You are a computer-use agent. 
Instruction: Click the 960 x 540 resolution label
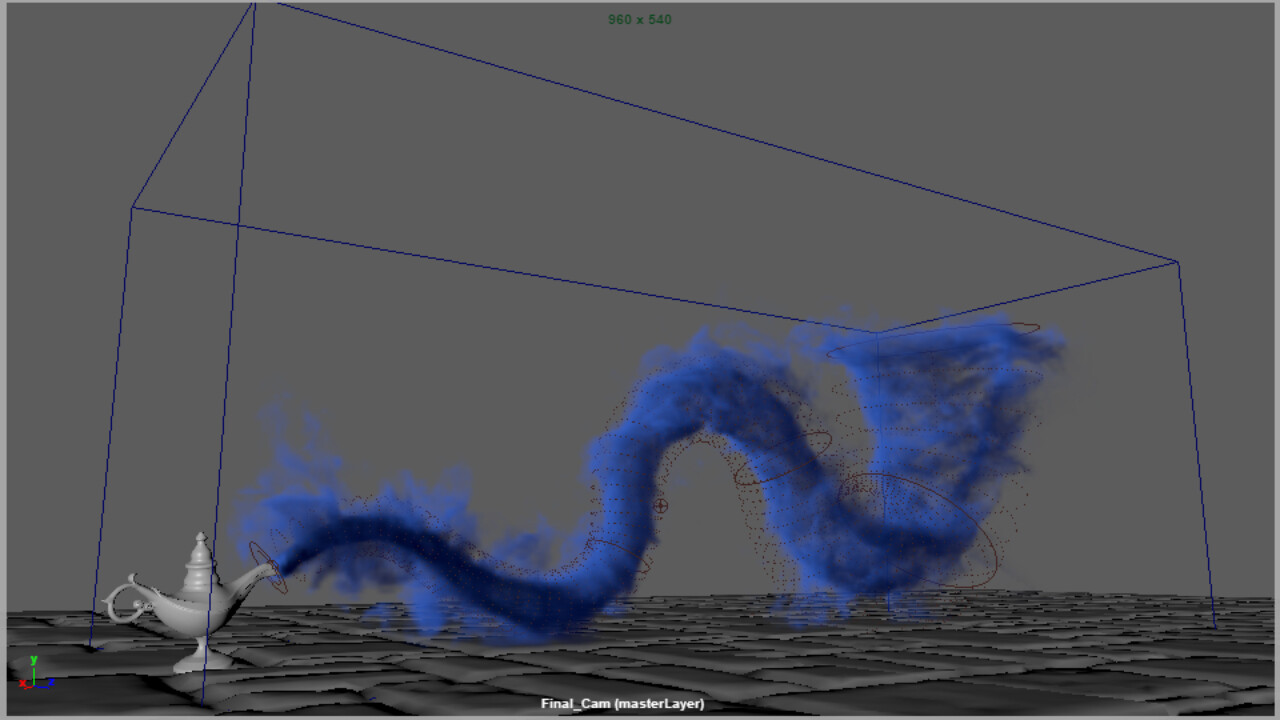click(x=640, y=19)
